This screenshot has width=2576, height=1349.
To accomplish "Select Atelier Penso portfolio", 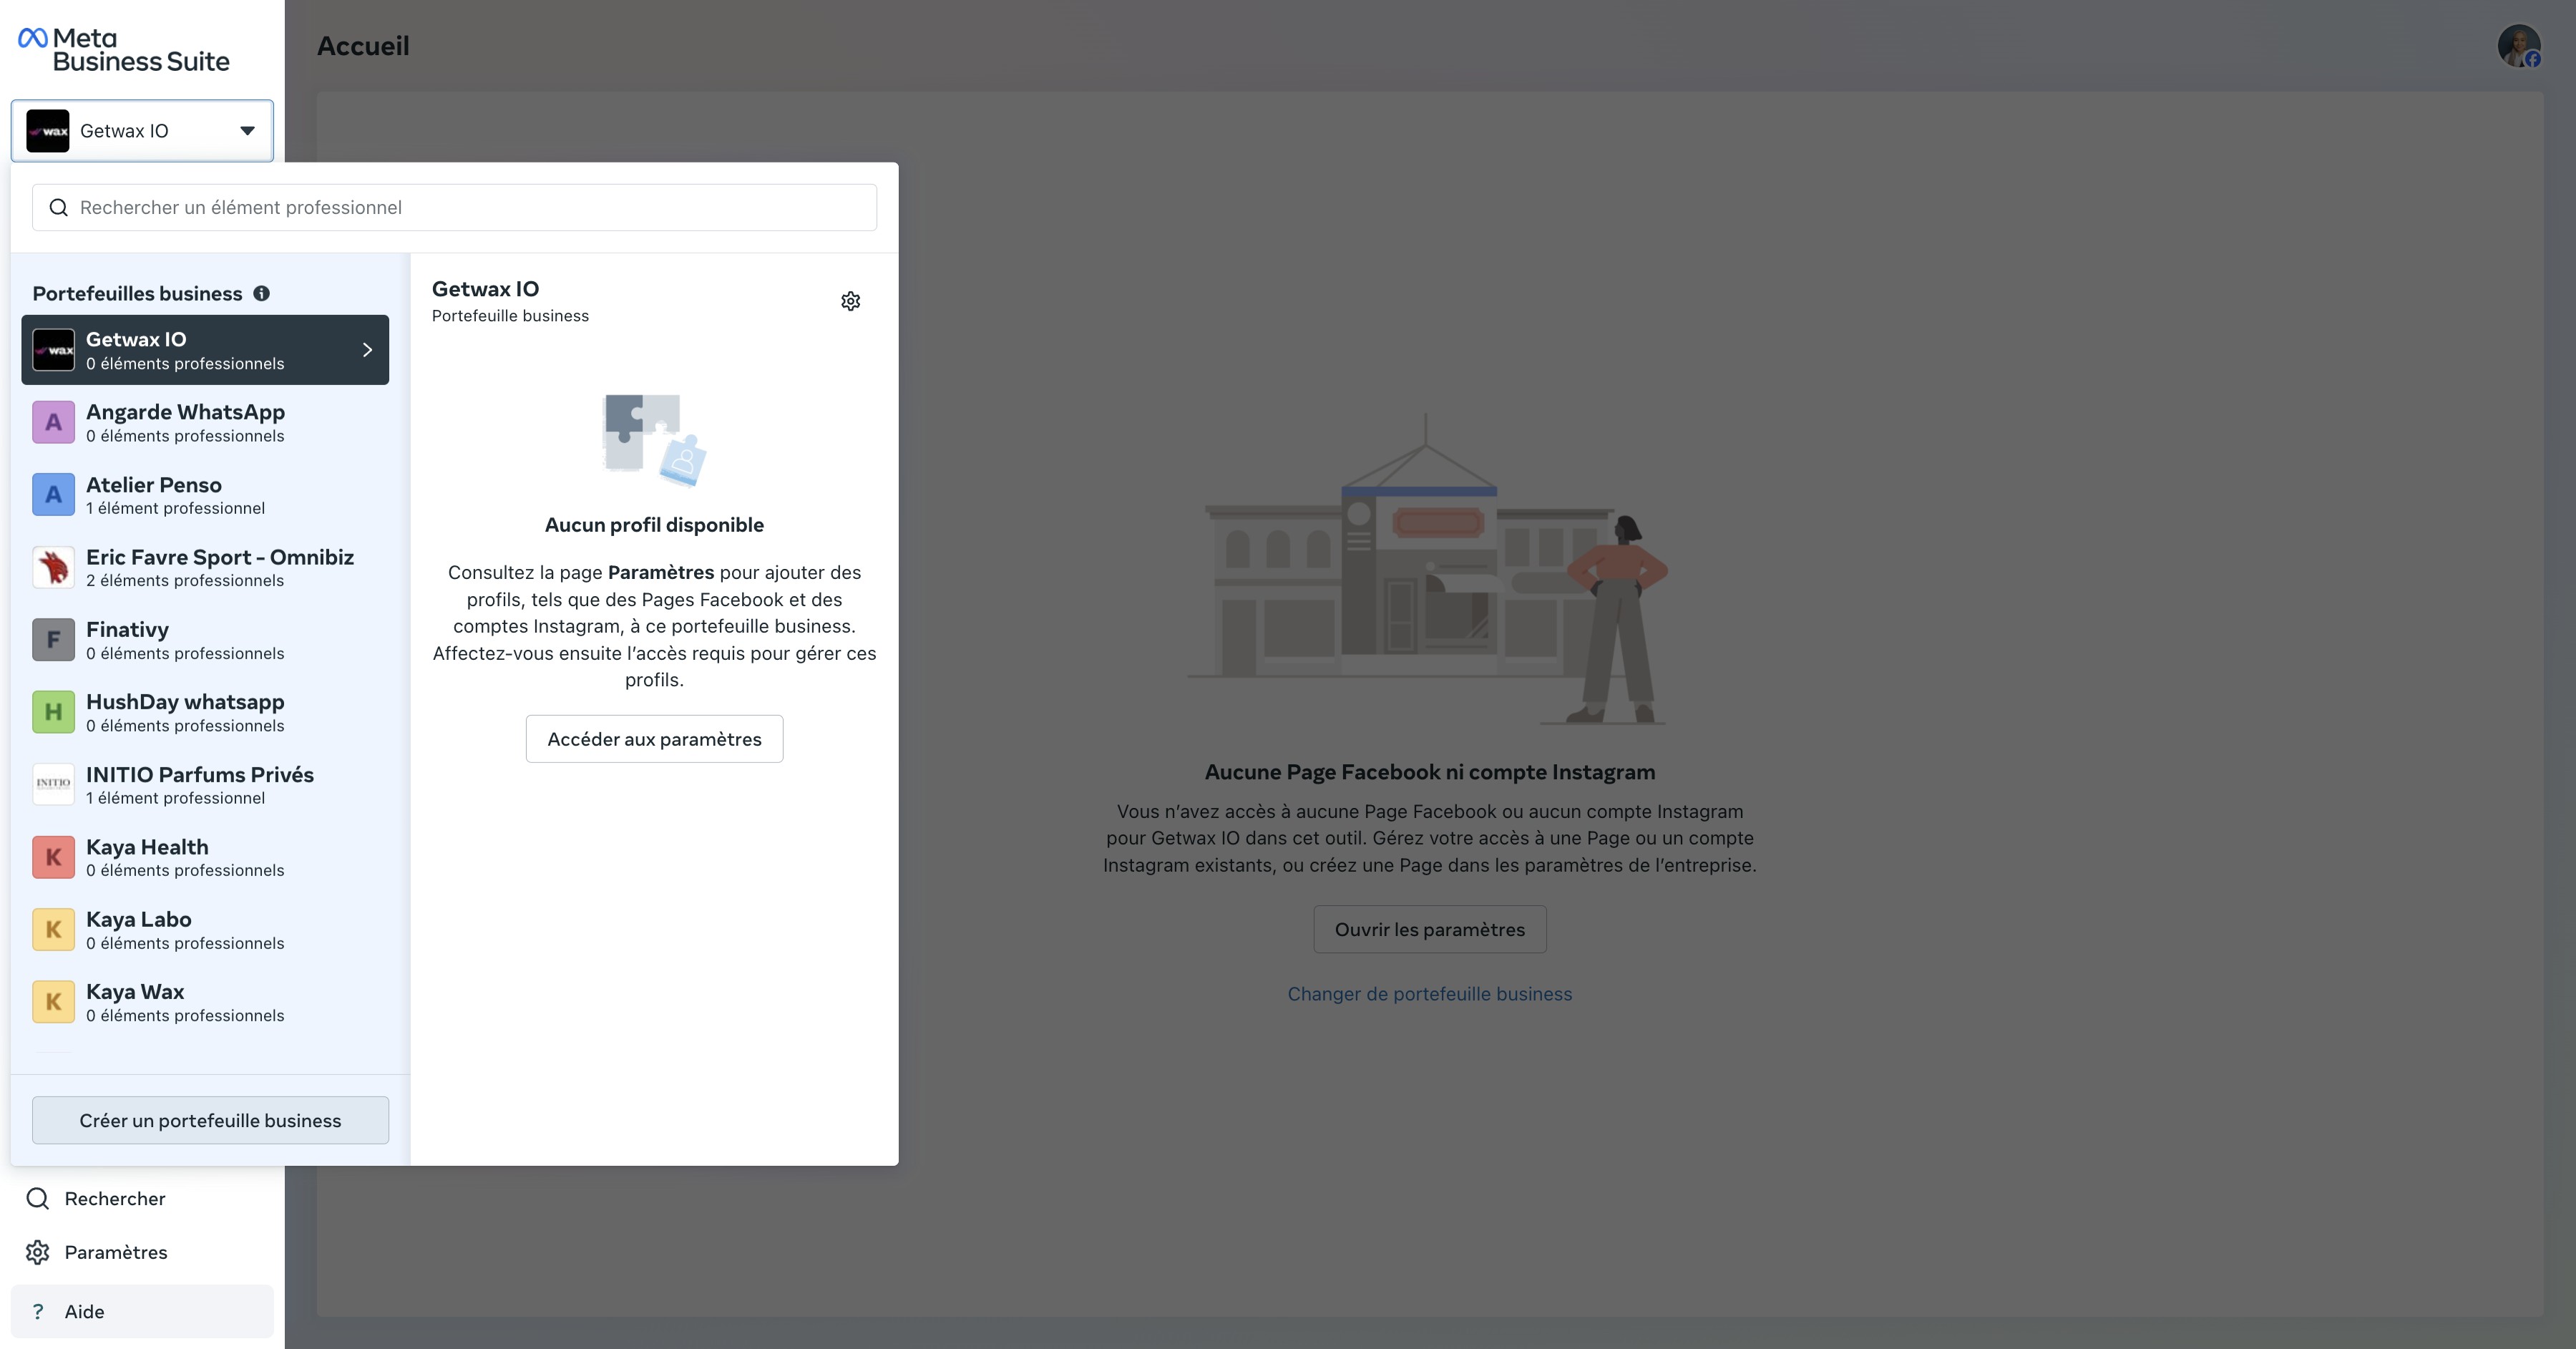I will [205, 495].
